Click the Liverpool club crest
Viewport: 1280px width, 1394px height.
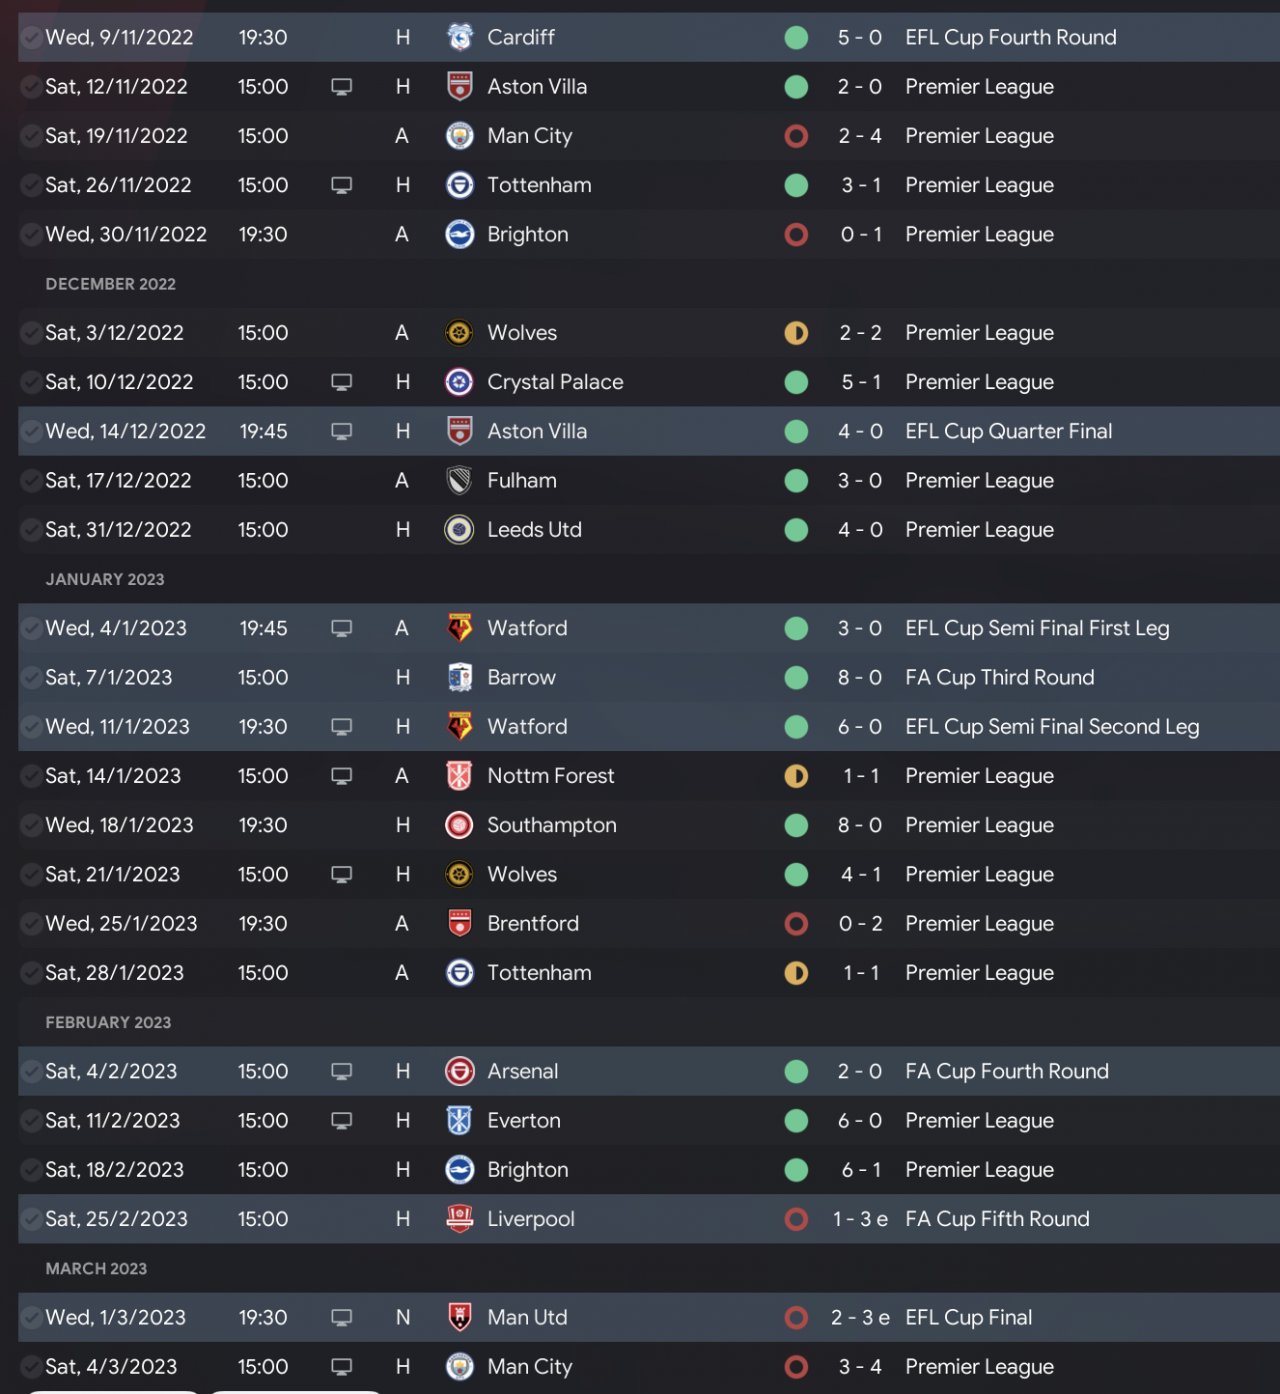tap(459, 1219)
